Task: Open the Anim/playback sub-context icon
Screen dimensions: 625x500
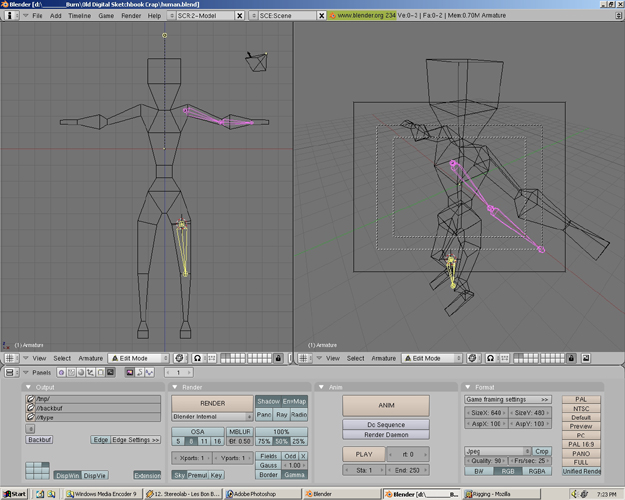Action: tap(140, 372)
